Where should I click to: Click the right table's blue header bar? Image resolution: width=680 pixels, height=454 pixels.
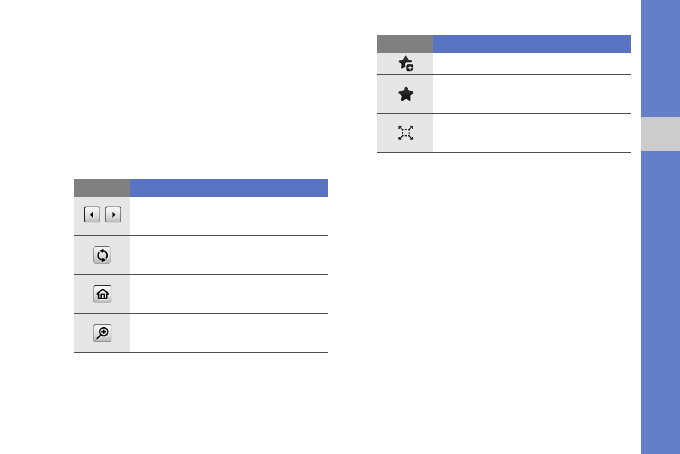click(x=532, y=43)
